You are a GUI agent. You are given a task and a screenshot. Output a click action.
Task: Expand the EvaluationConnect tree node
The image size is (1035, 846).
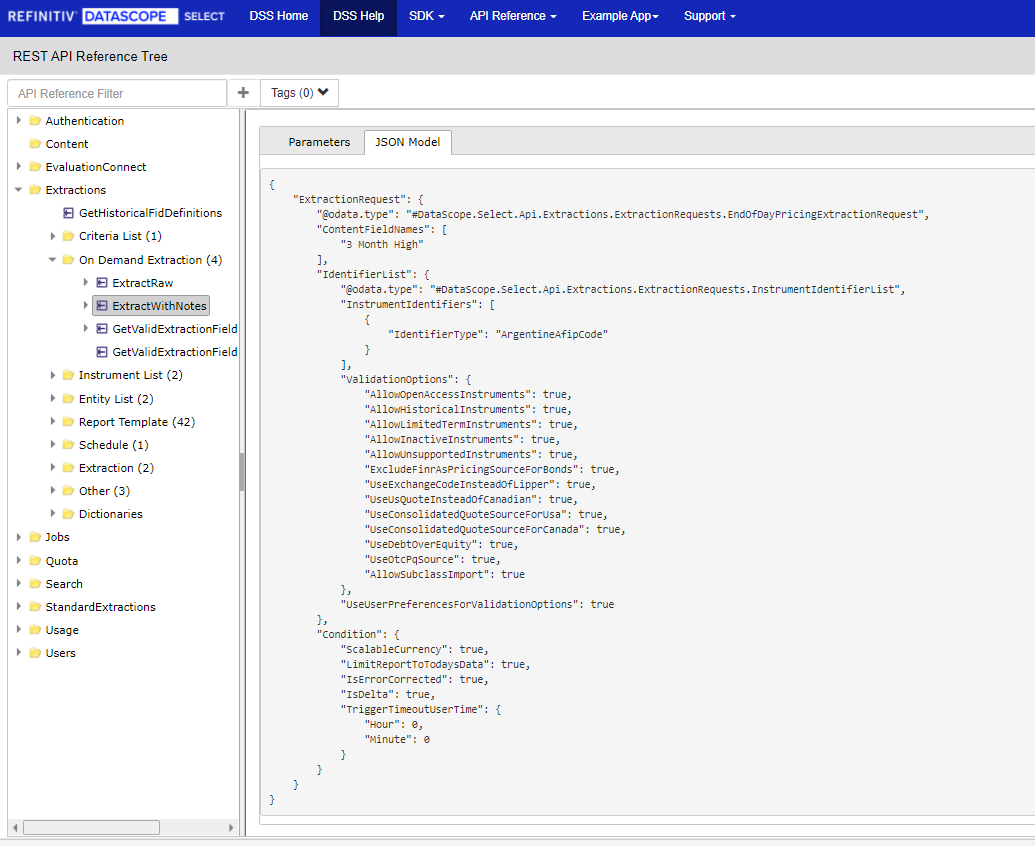(x=18, y=167)
